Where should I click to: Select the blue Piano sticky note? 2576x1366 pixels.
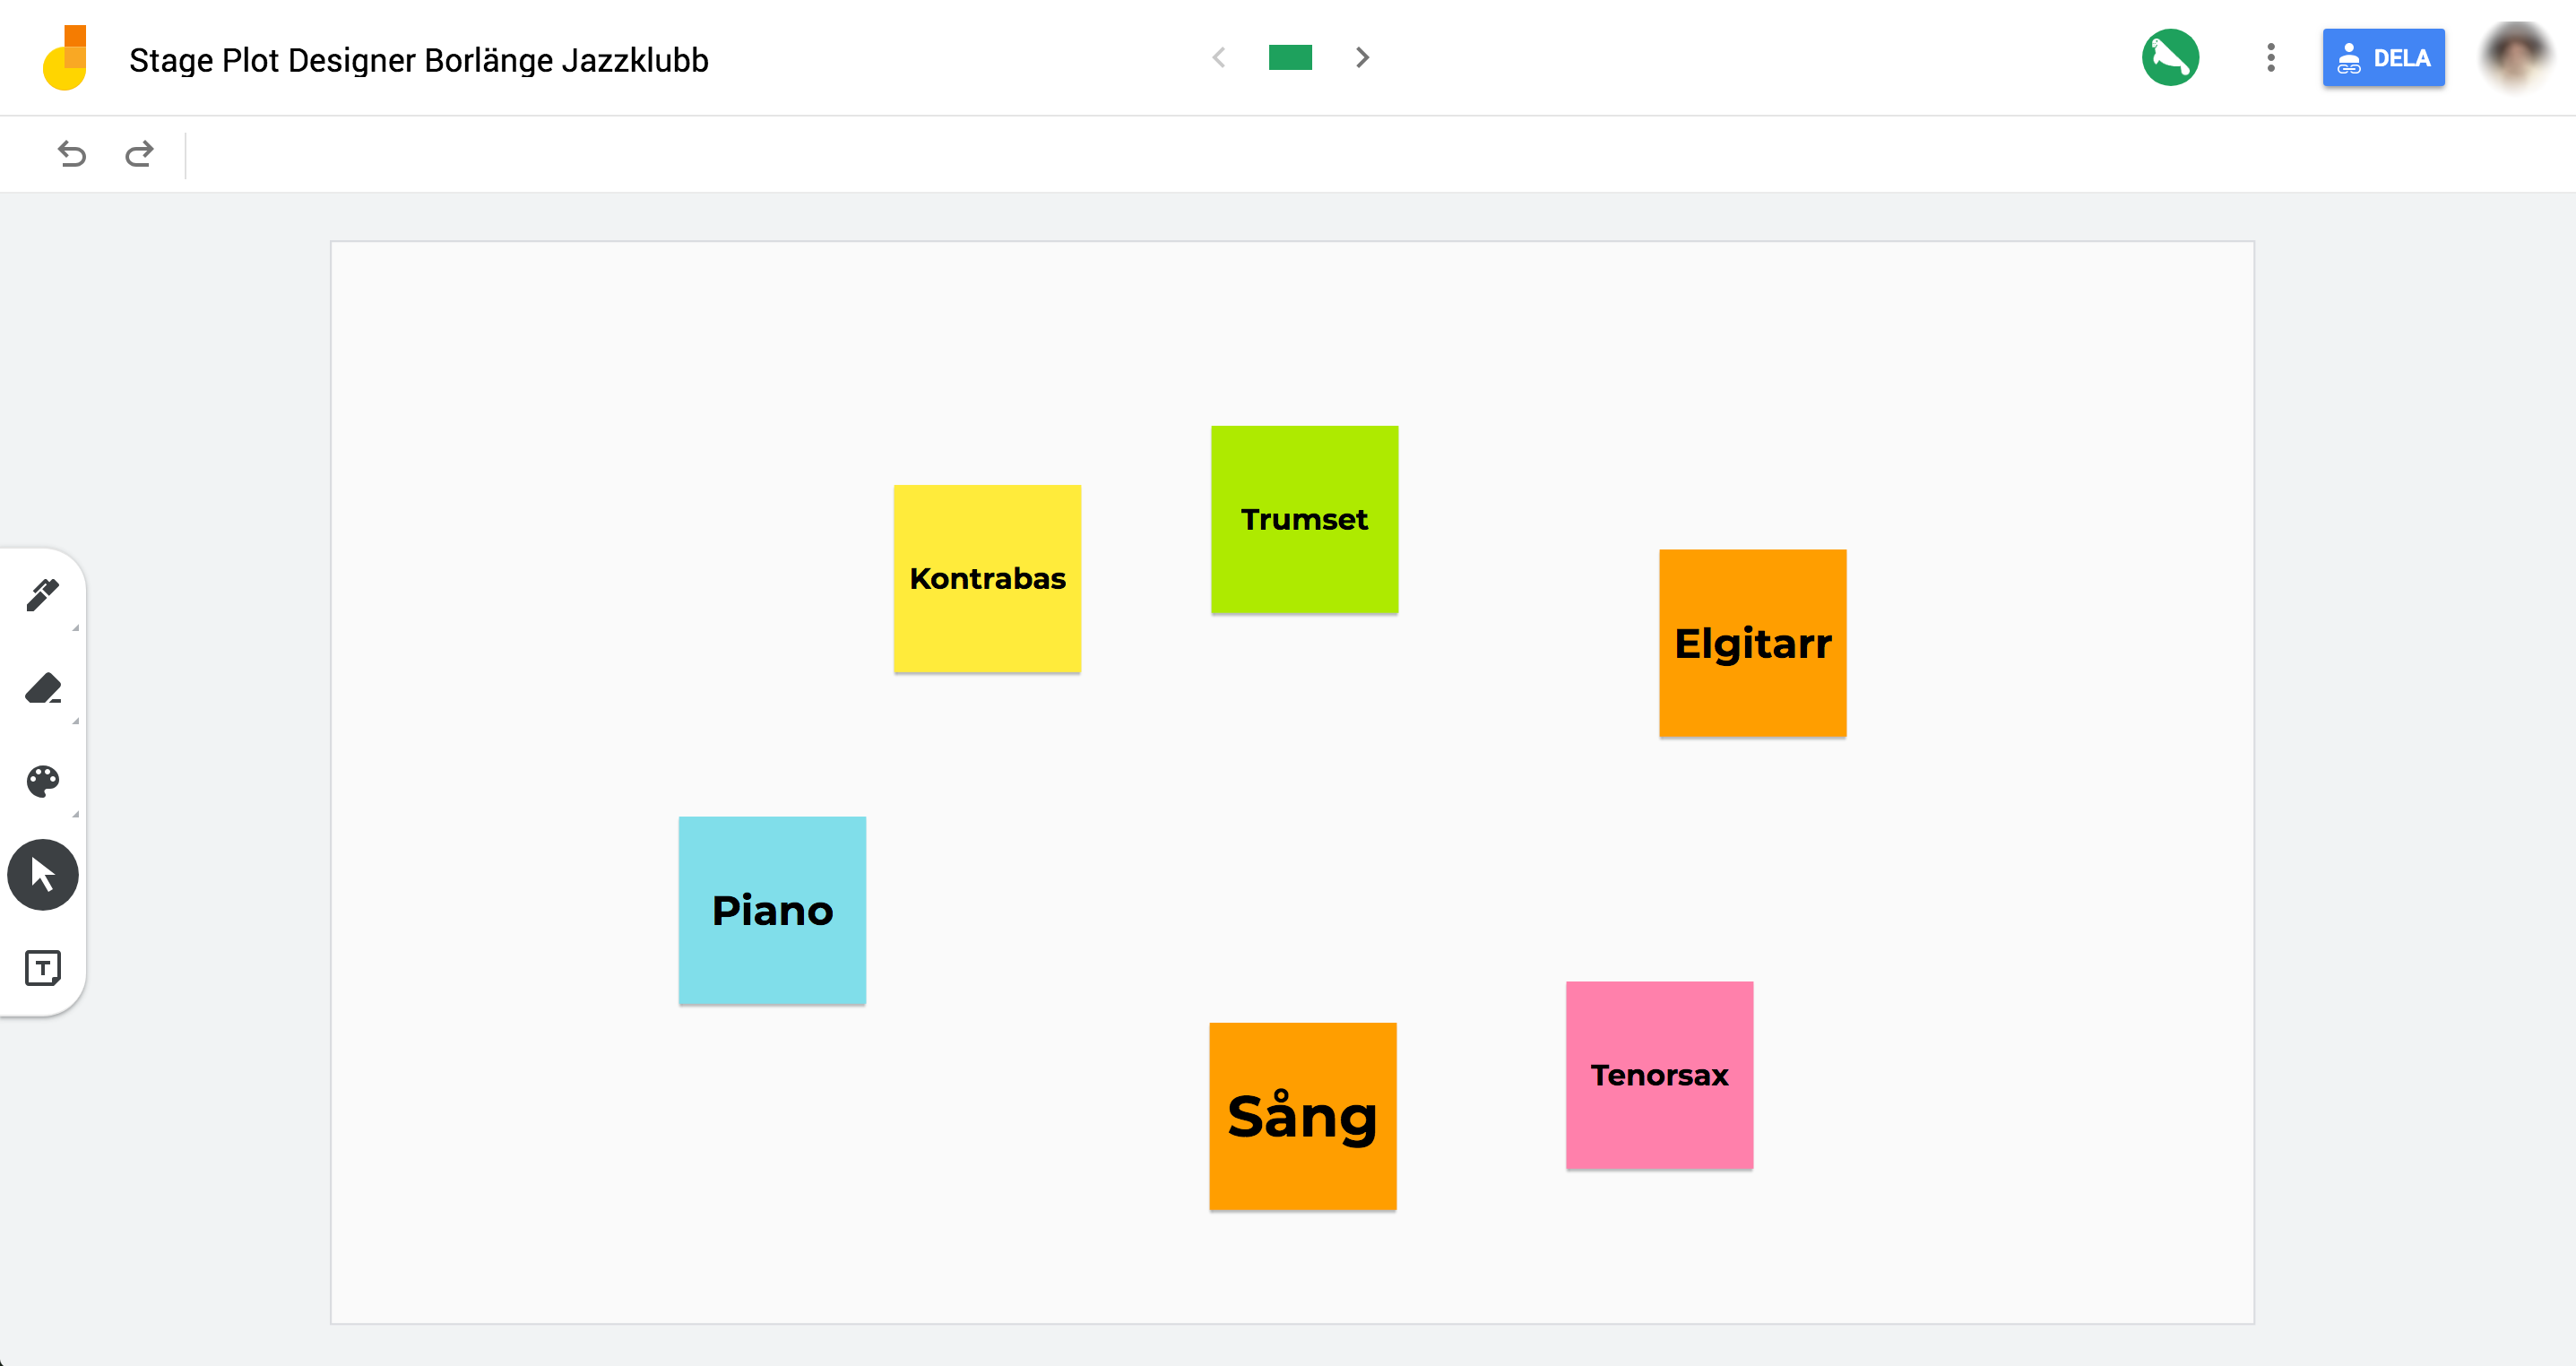[x=772, y=910]
